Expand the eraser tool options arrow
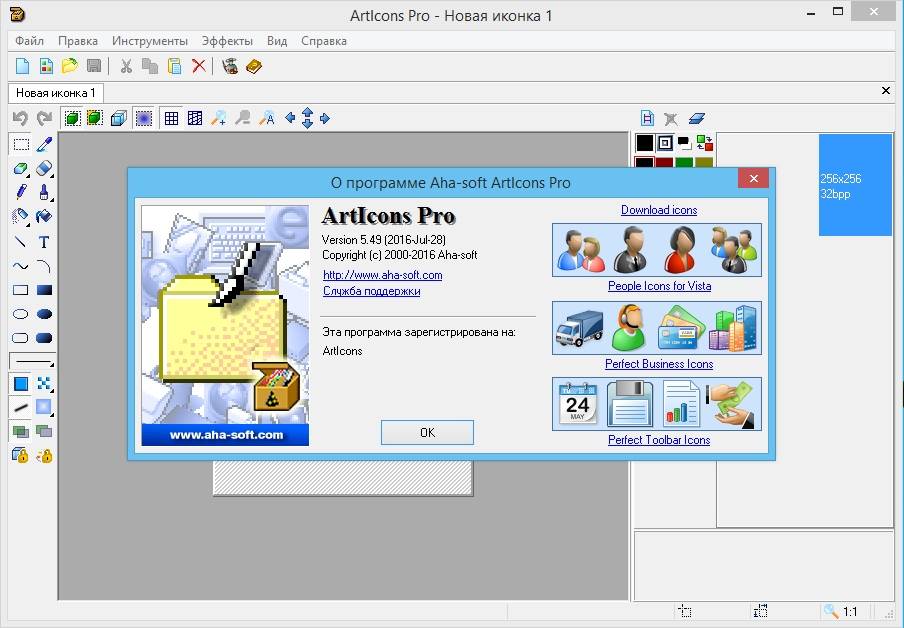 click(52, 175)
